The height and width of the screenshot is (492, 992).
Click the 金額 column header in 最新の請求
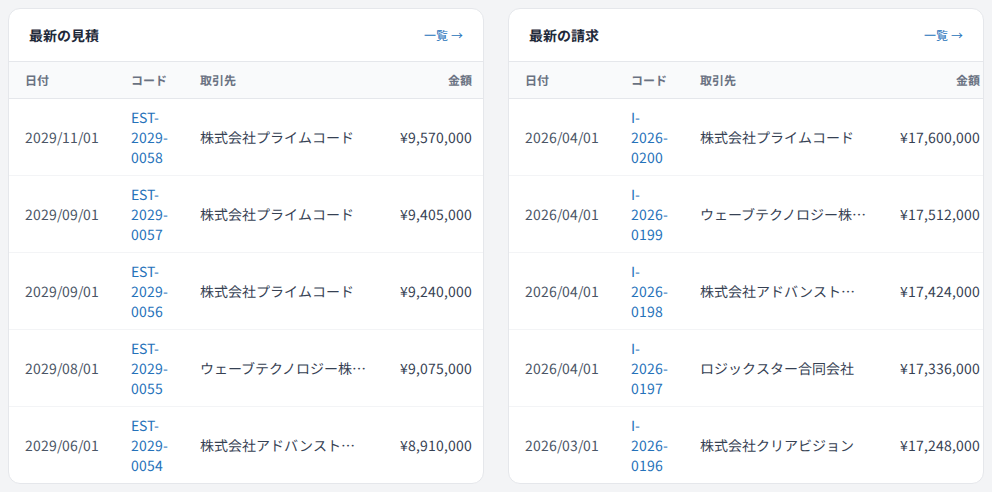(x=968, y=81)
